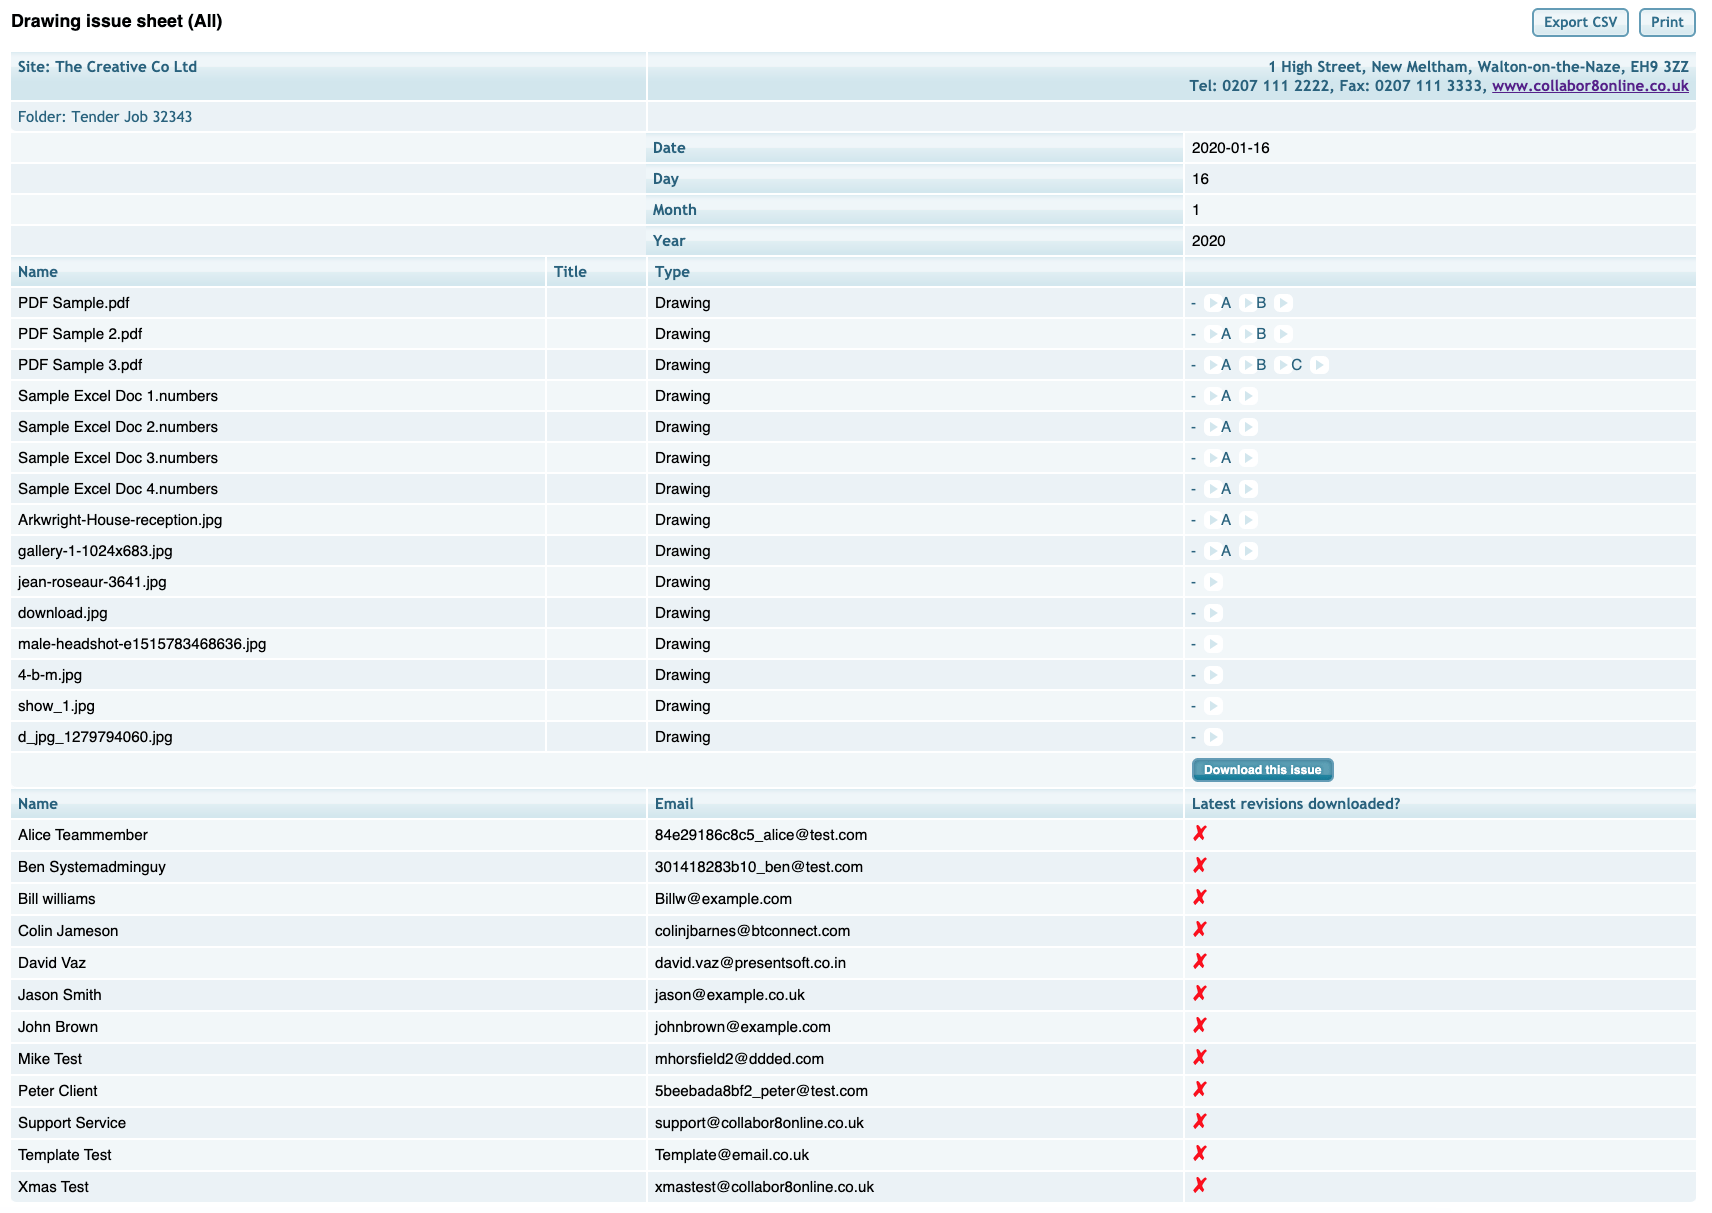1712x1213 pixels.
Task: Click the red X mark for Alice Teammember
Action: [x=1200, y=833]
